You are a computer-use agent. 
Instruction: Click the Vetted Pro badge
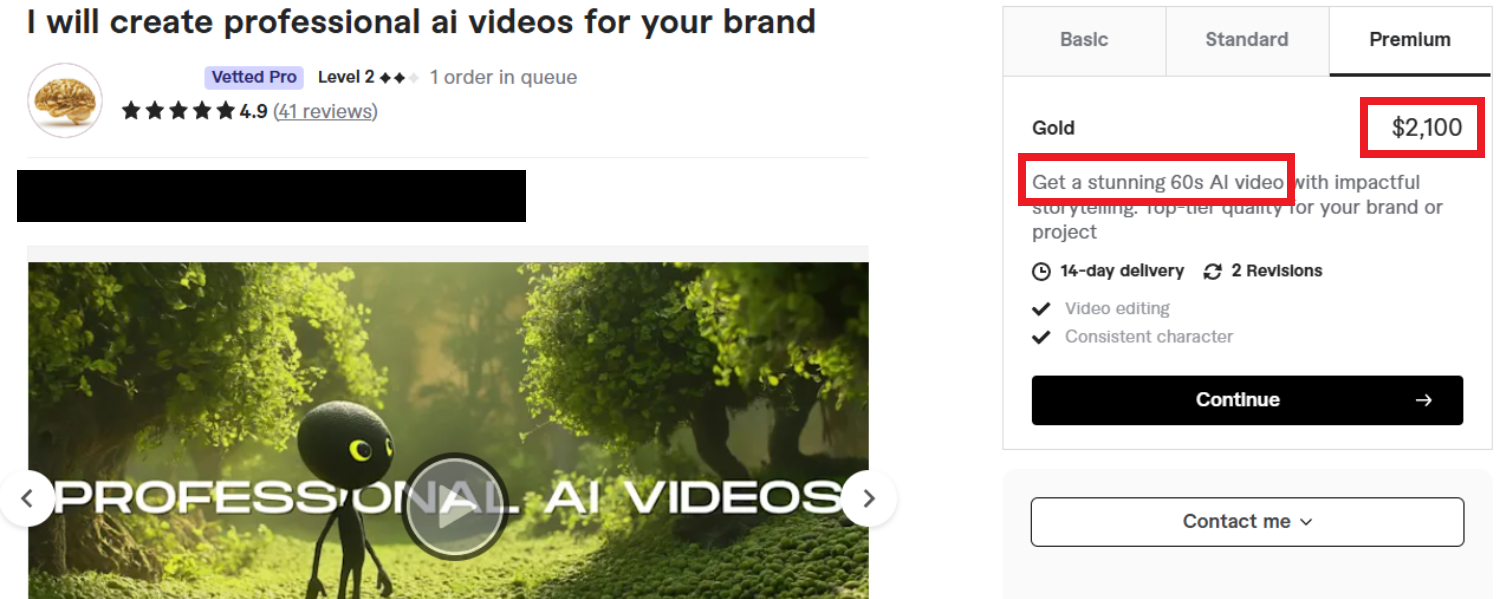coord(254,77)
